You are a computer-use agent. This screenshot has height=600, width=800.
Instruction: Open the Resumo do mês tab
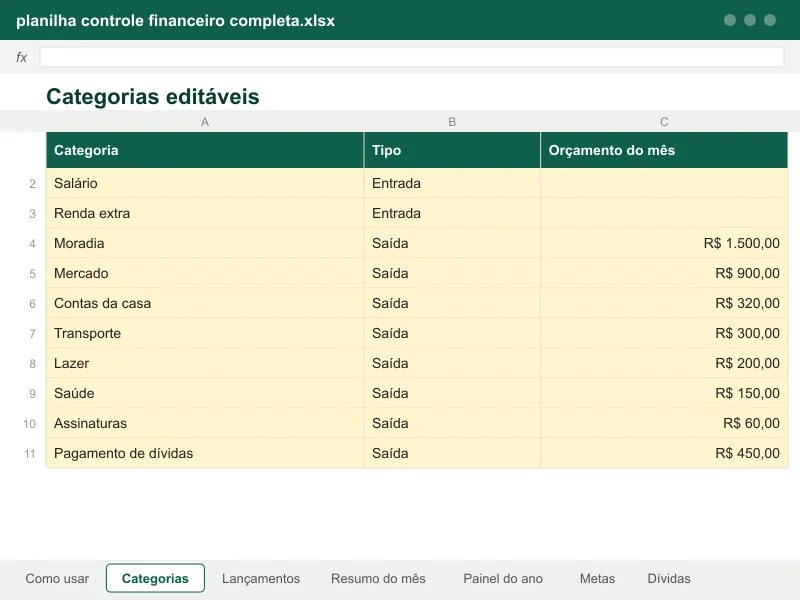(x=378, y=578)
